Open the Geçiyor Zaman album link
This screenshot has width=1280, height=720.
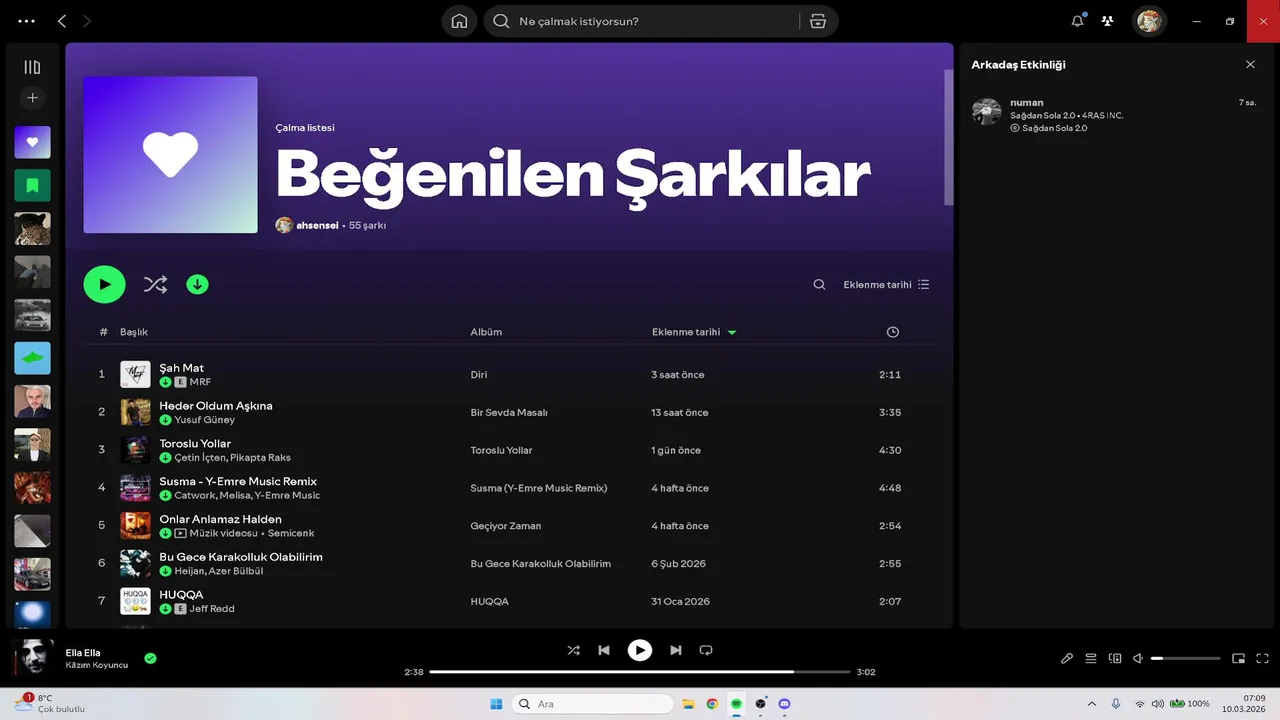tap(506, 526)
